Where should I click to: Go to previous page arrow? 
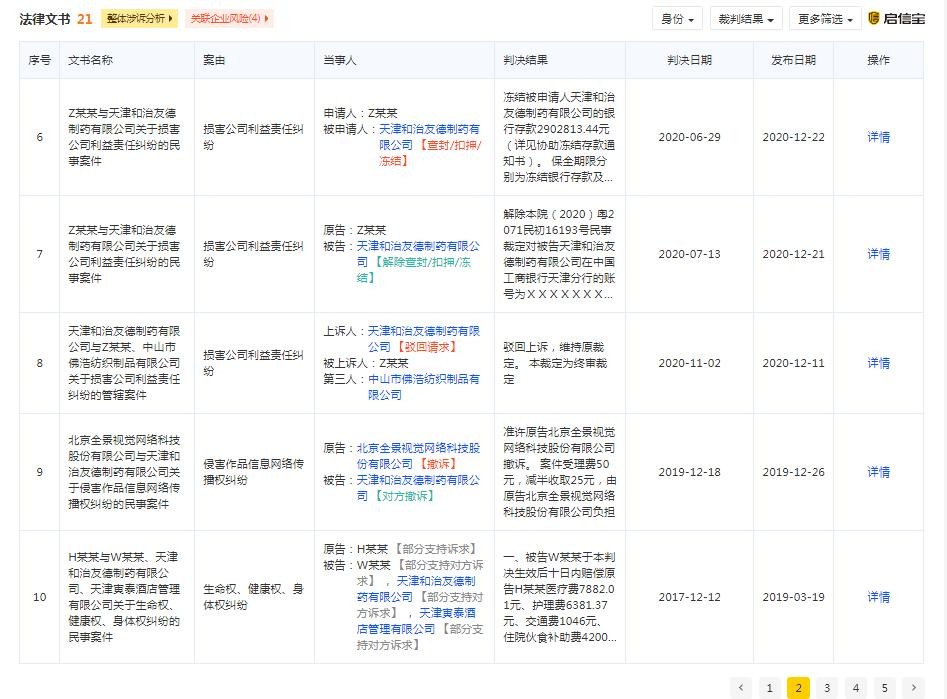pyautogui.click(x=741, y=687)
